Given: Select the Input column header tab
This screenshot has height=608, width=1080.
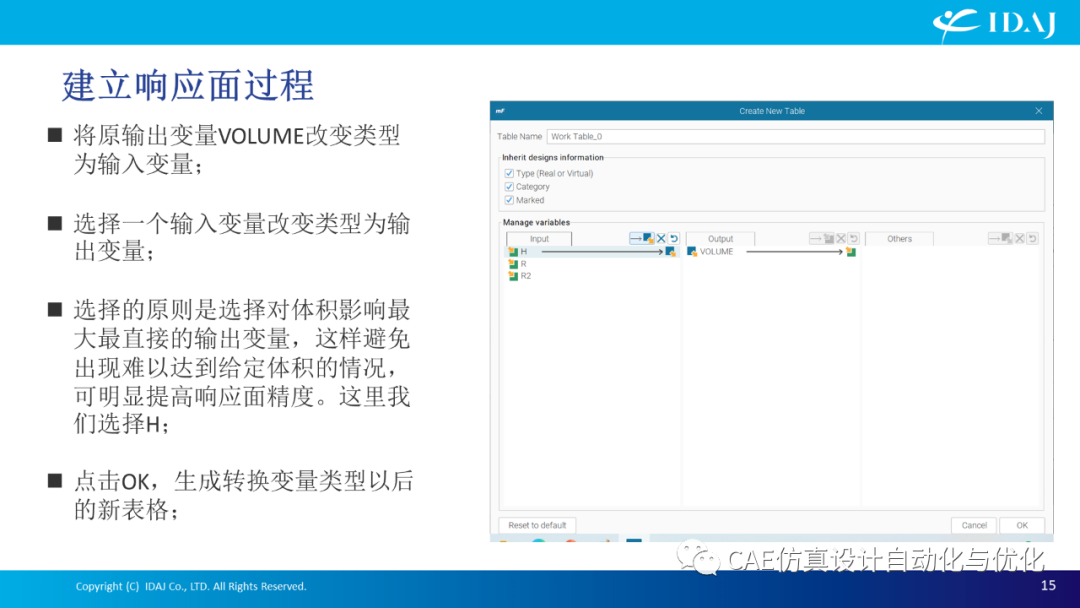Looking at the screenshot, I should 539,239.
